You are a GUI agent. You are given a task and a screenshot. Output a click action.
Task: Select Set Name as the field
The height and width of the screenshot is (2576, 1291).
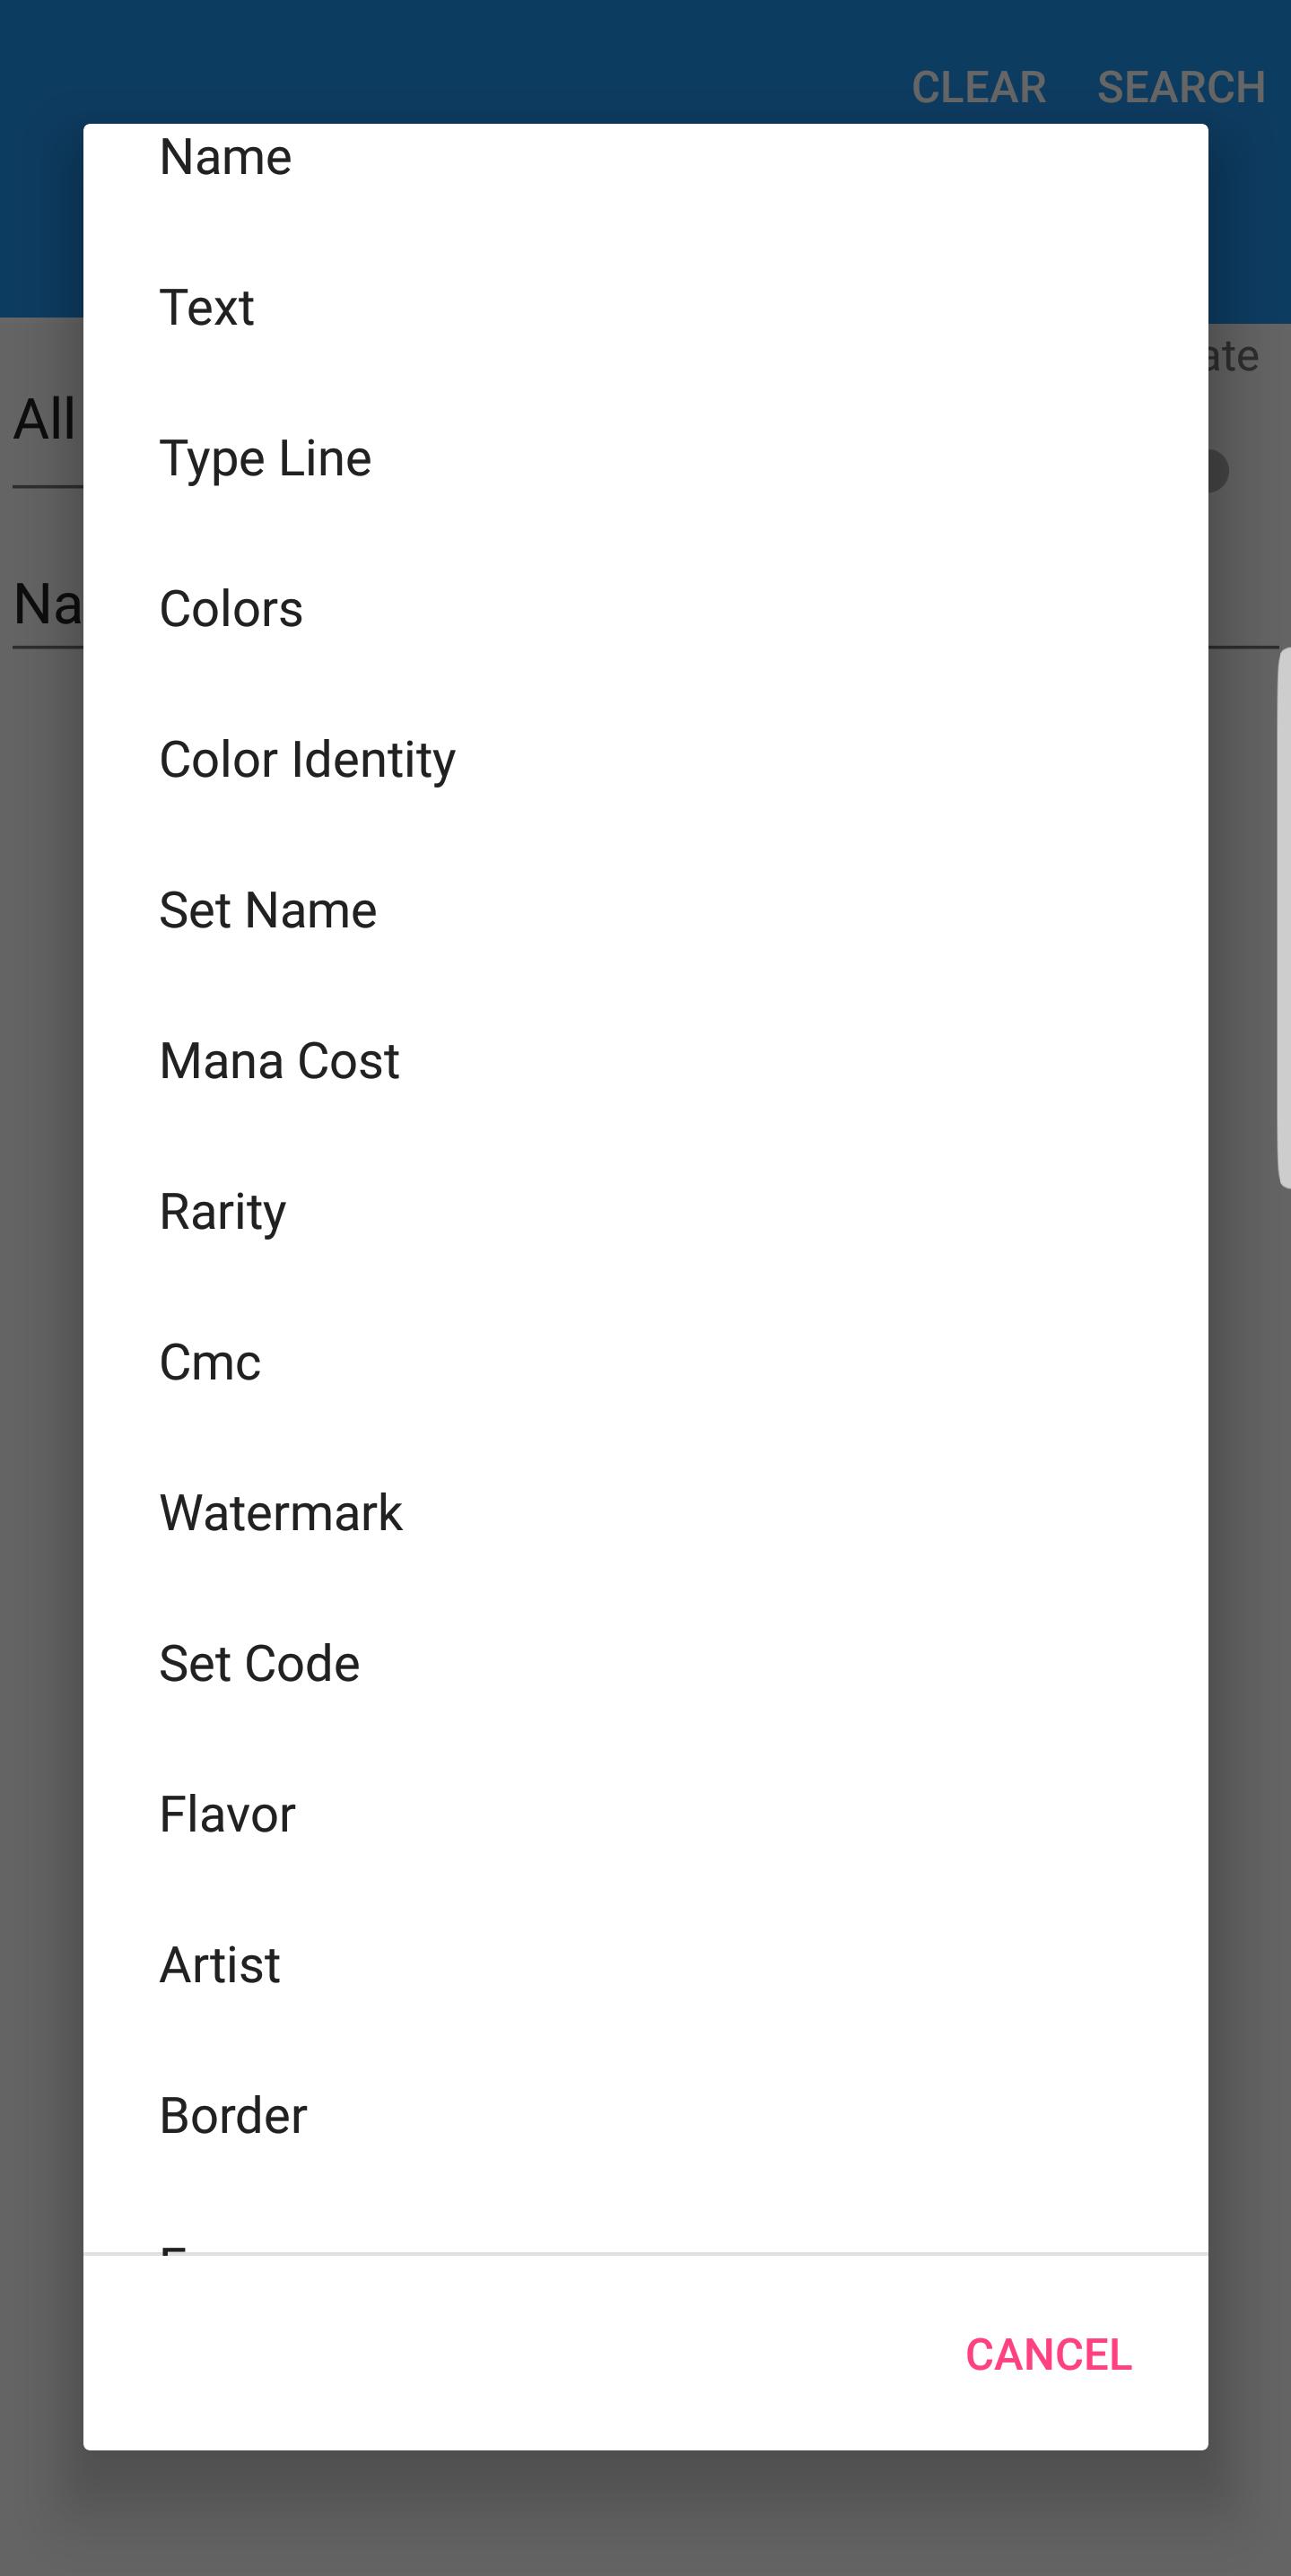pos(268,910)
